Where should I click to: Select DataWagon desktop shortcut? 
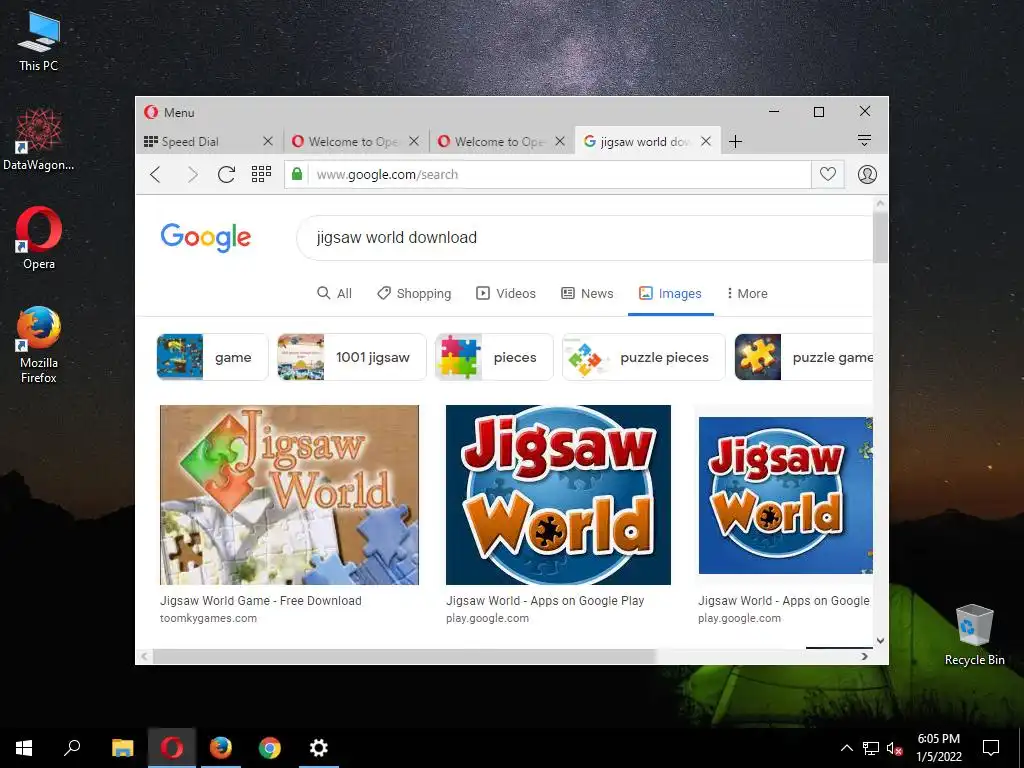39,140
